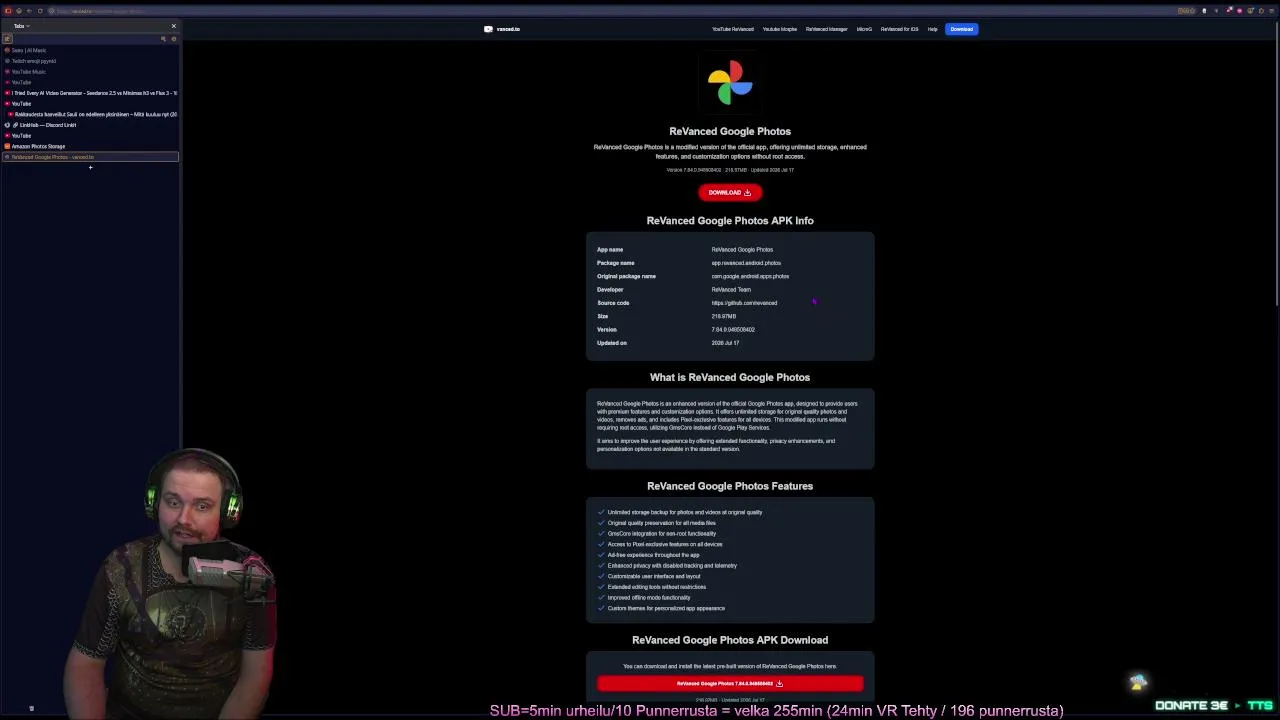This screenshot has width=1280, height=720.
Task: Open the browser main menu icon
Action: (x=1271, y=11)
